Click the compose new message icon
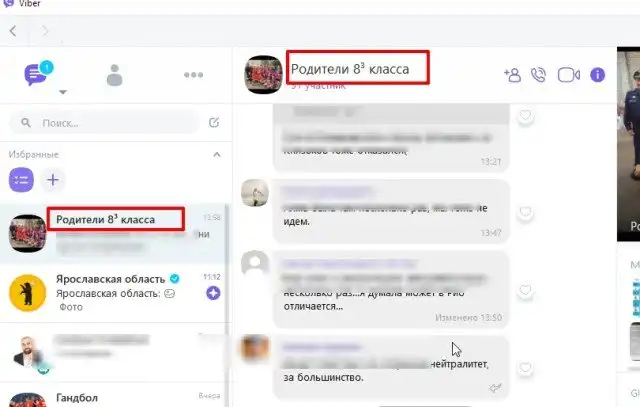 [x=214, y=122]
